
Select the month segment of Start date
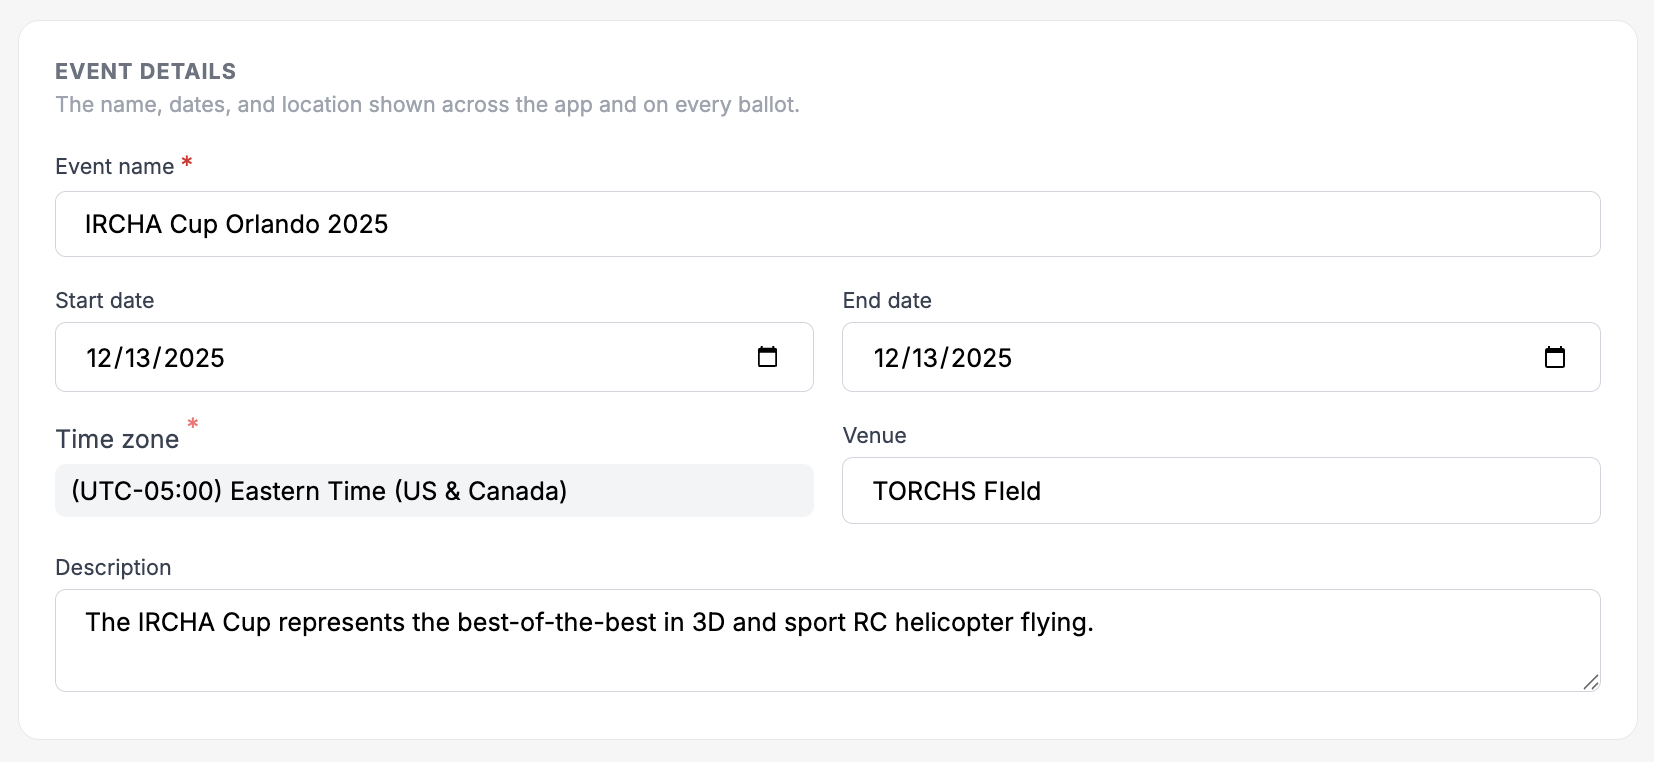[x=100, y=358]
